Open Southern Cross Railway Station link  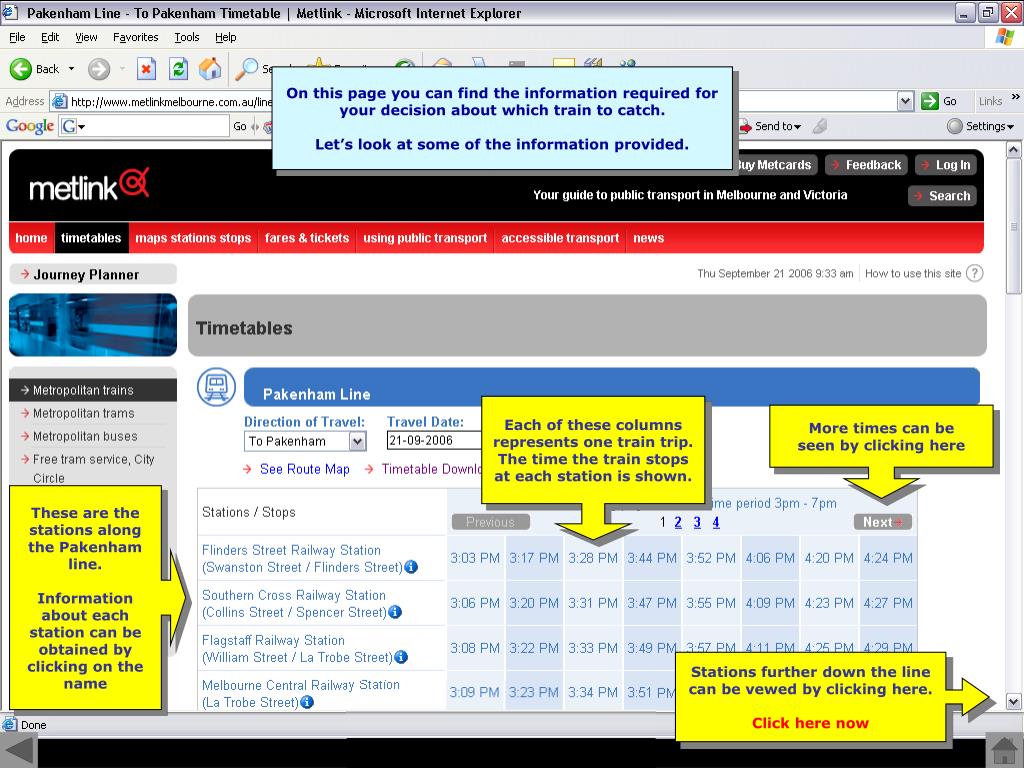click(294, 603)
